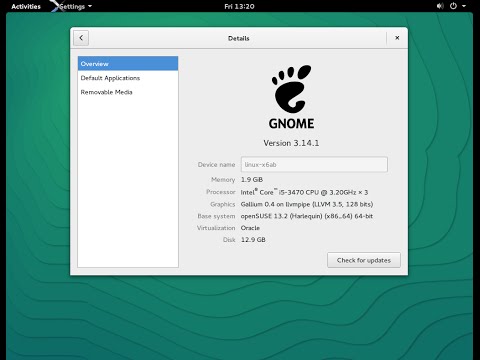Click the Graphics label
The width and height of the screenshot is (480, 360).
click(x=223, y=204)
